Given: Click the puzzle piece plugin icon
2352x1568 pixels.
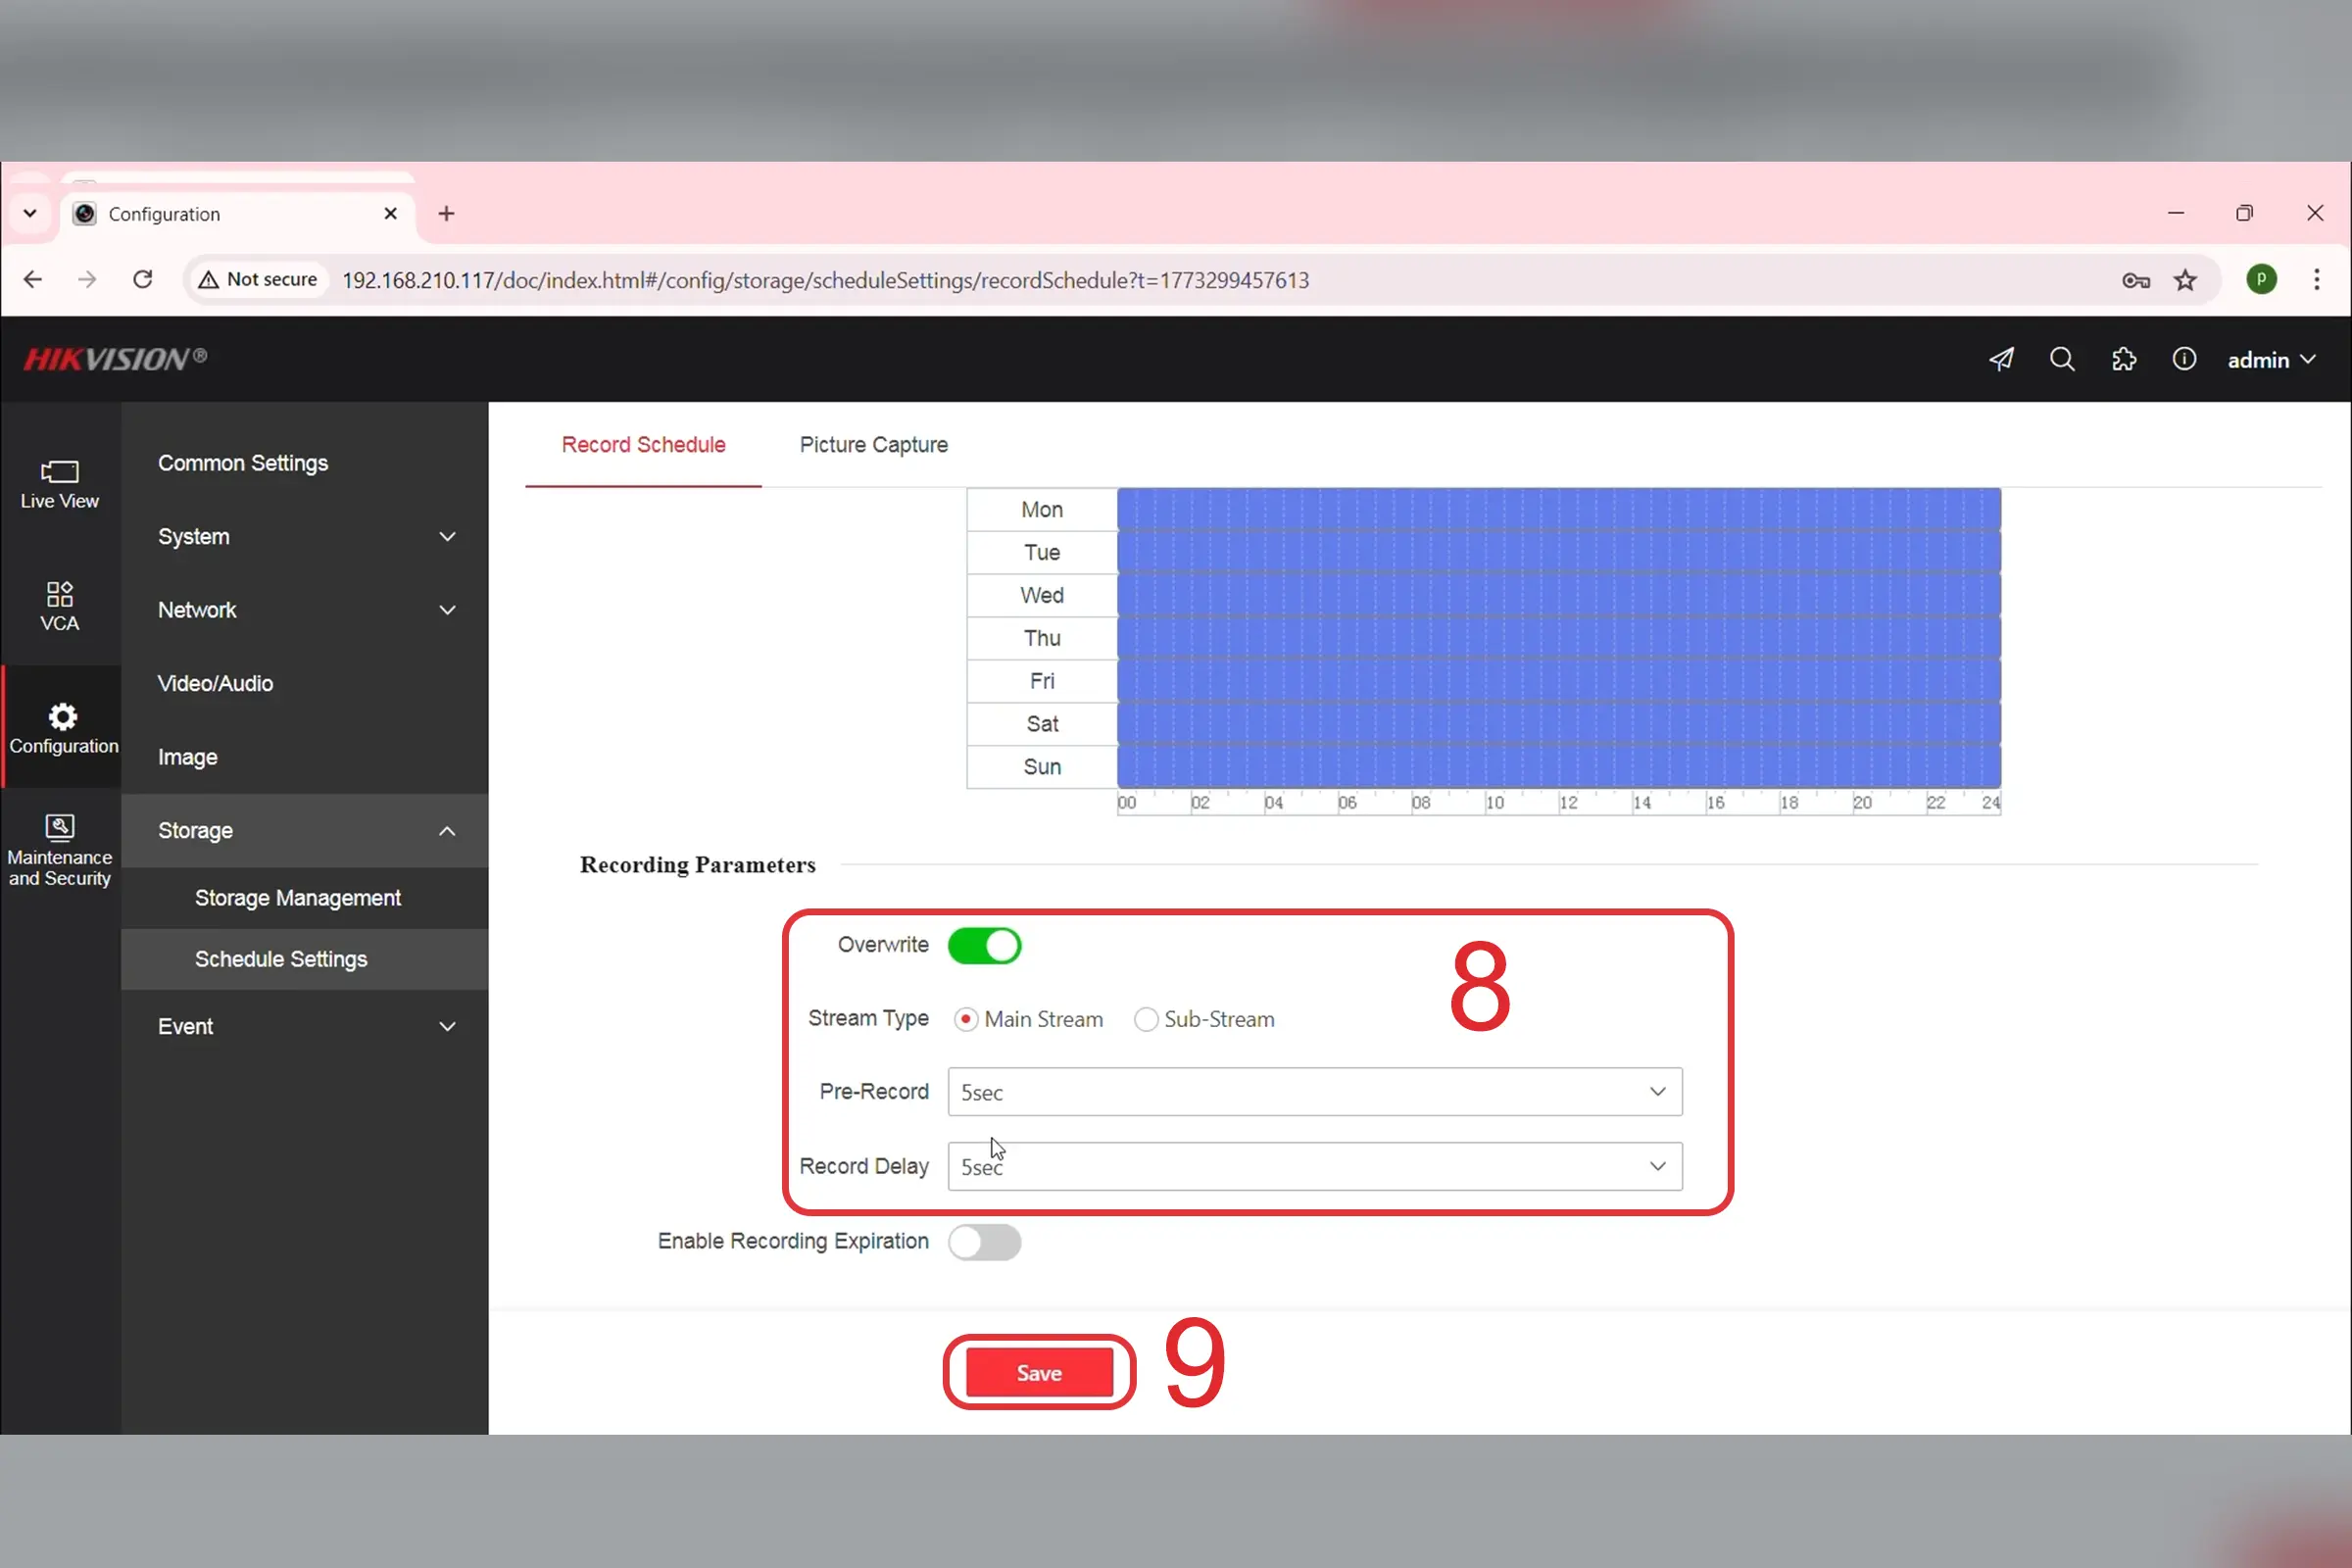Looking at the screenshot, I should pos(2123,360).
